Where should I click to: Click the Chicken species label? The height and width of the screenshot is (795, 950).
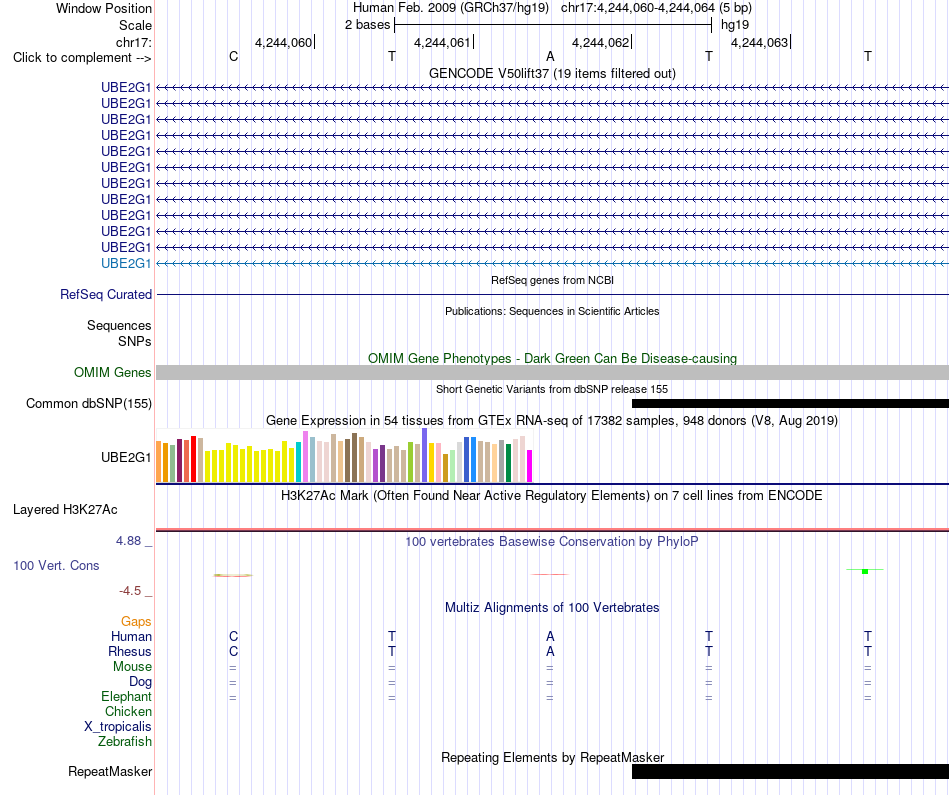tap(128, 711)
